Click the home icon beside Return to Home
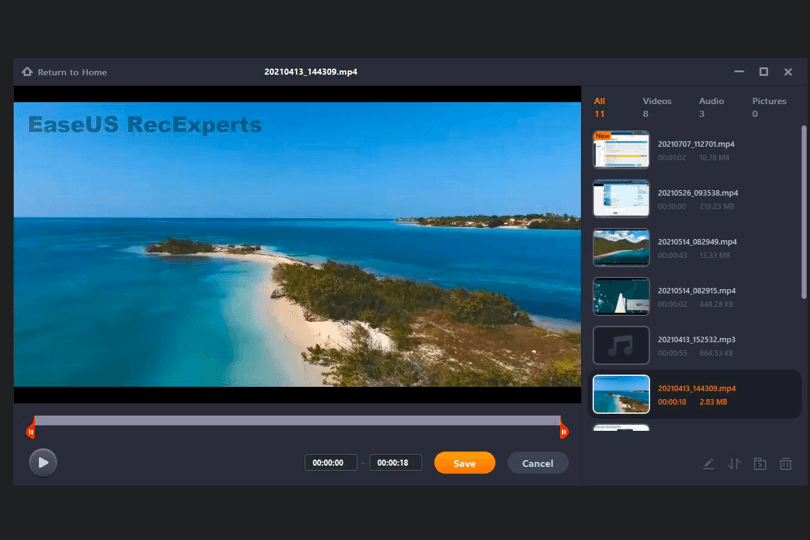810x540 pixels. coord(27,72)
